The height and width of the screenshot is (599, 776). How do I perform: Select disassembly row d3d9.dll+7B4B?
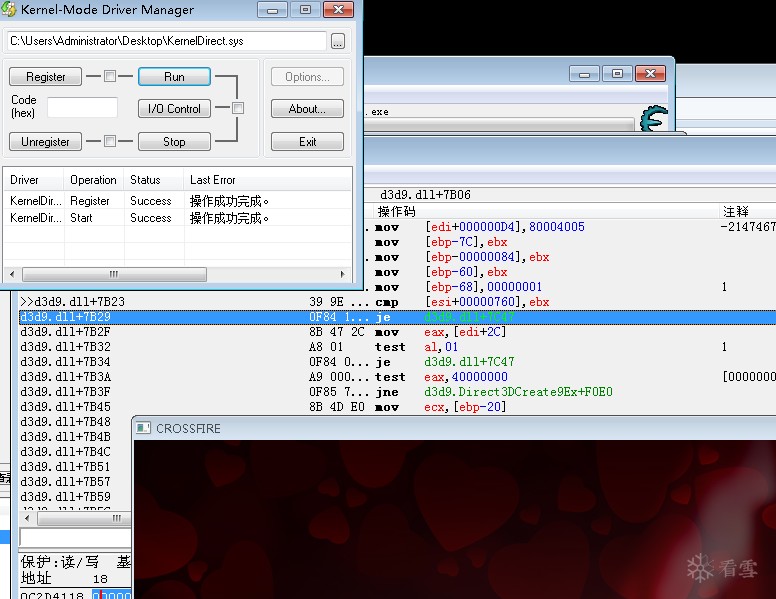click(65, 437)
